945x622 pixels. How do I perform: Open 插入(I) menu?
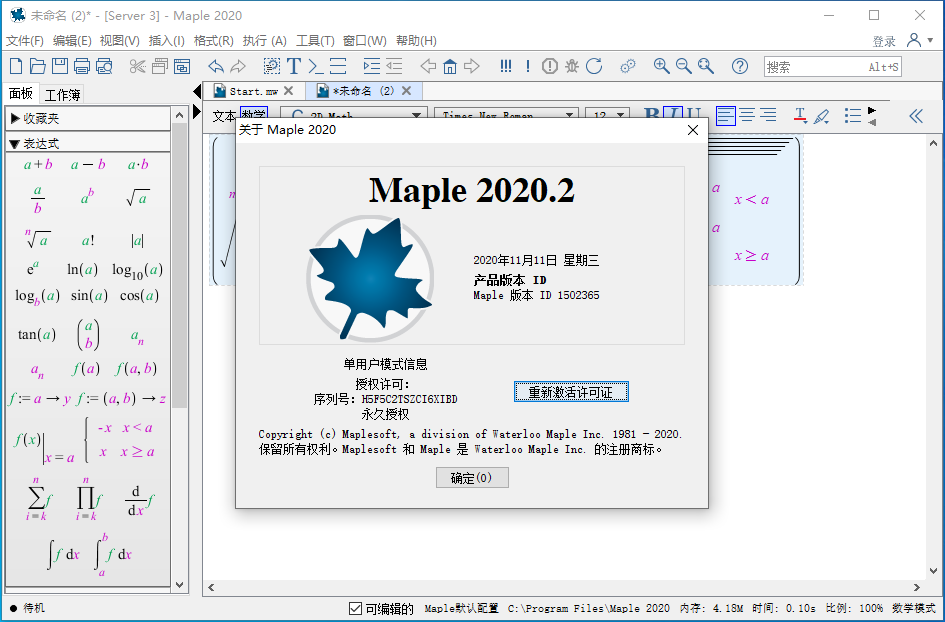[166, 40]
